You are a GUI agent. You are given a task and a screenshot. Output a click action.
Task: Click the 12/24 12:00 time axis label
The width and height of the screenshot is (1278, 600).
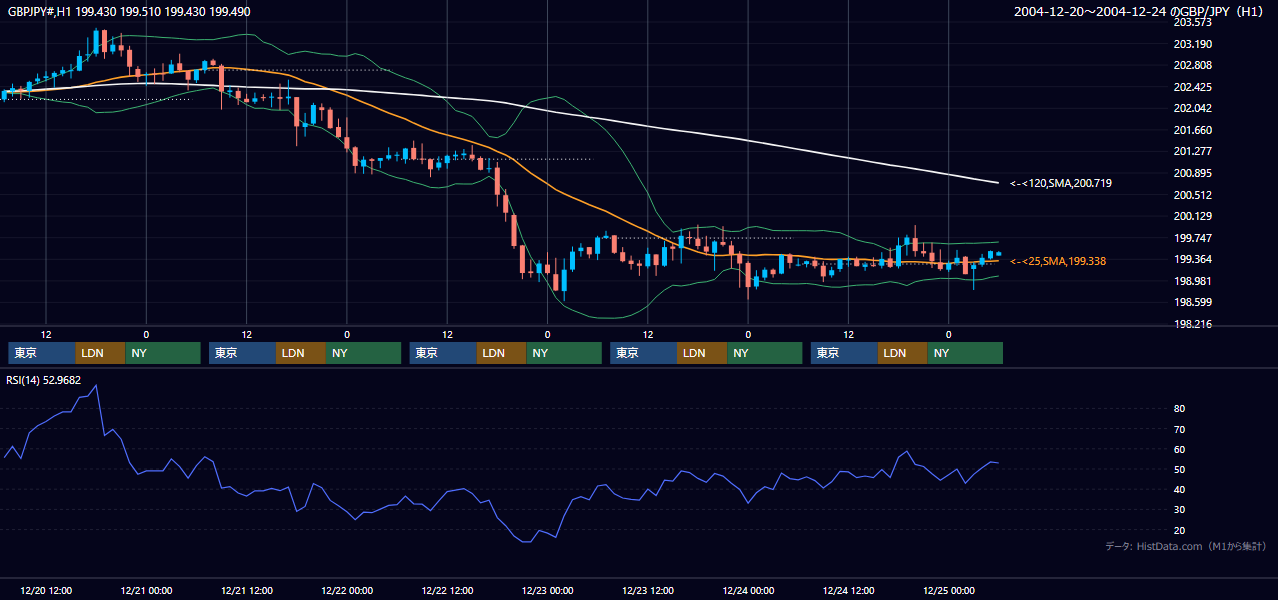click(849, 590)
